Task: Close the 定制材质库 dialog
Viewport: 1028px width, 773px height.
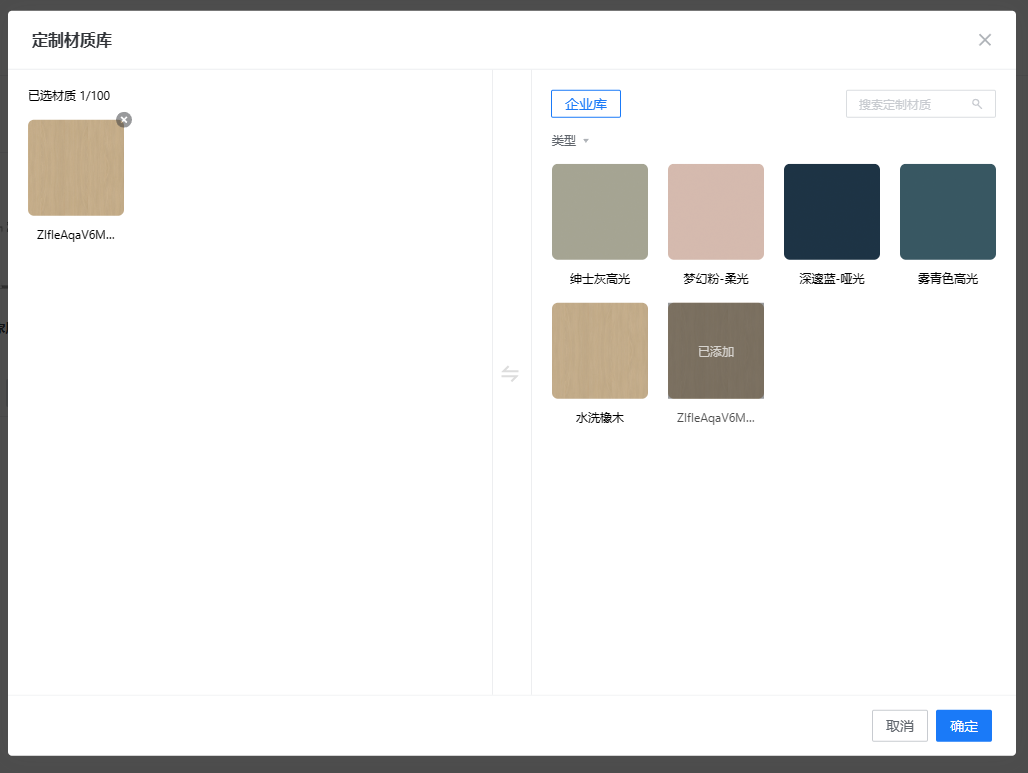Action: [985, 40]
